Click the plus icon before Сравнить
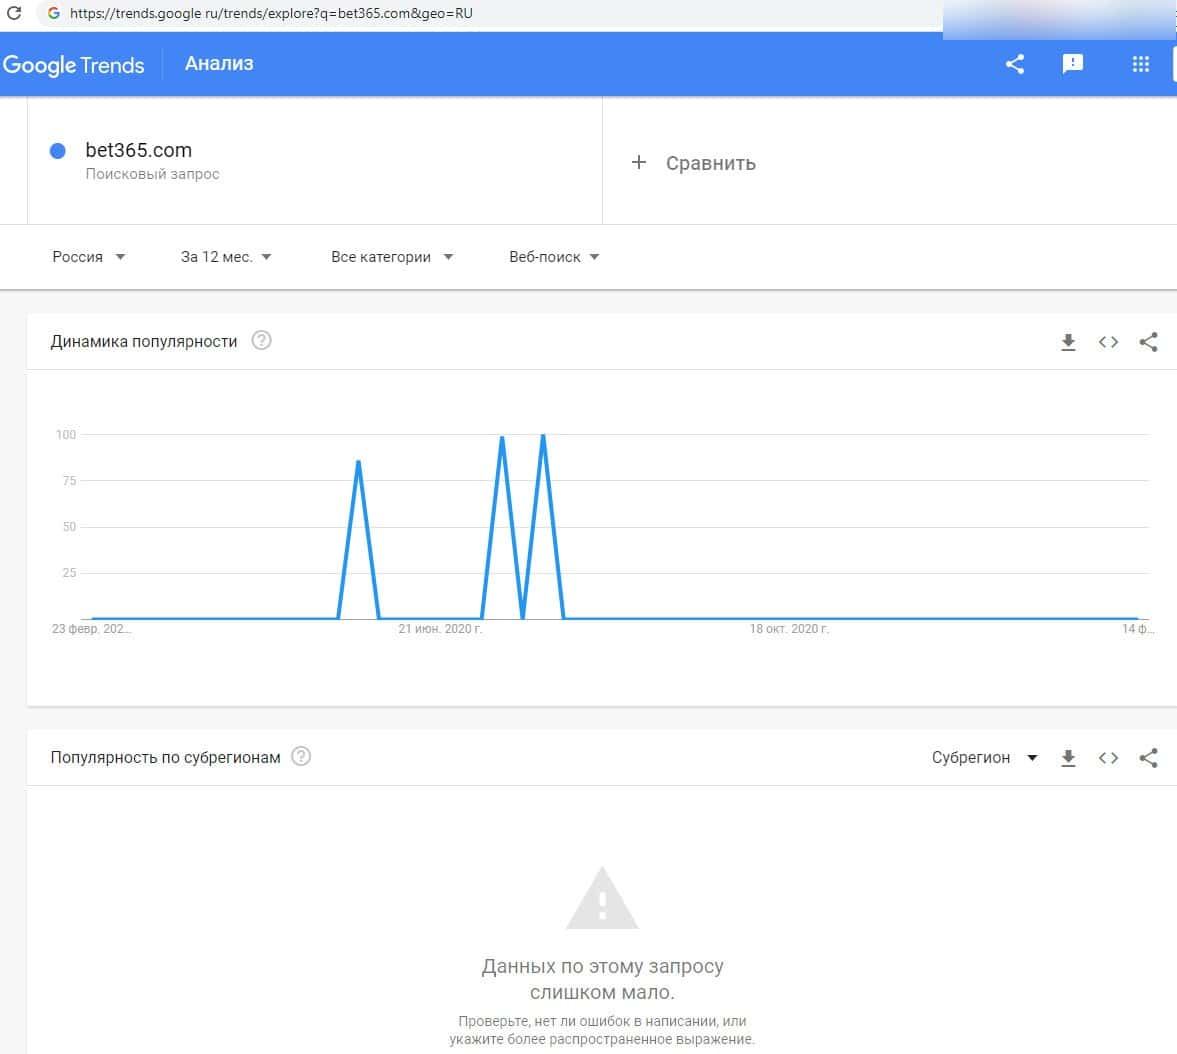1177x1054 pixels. [x=639, y=162]
